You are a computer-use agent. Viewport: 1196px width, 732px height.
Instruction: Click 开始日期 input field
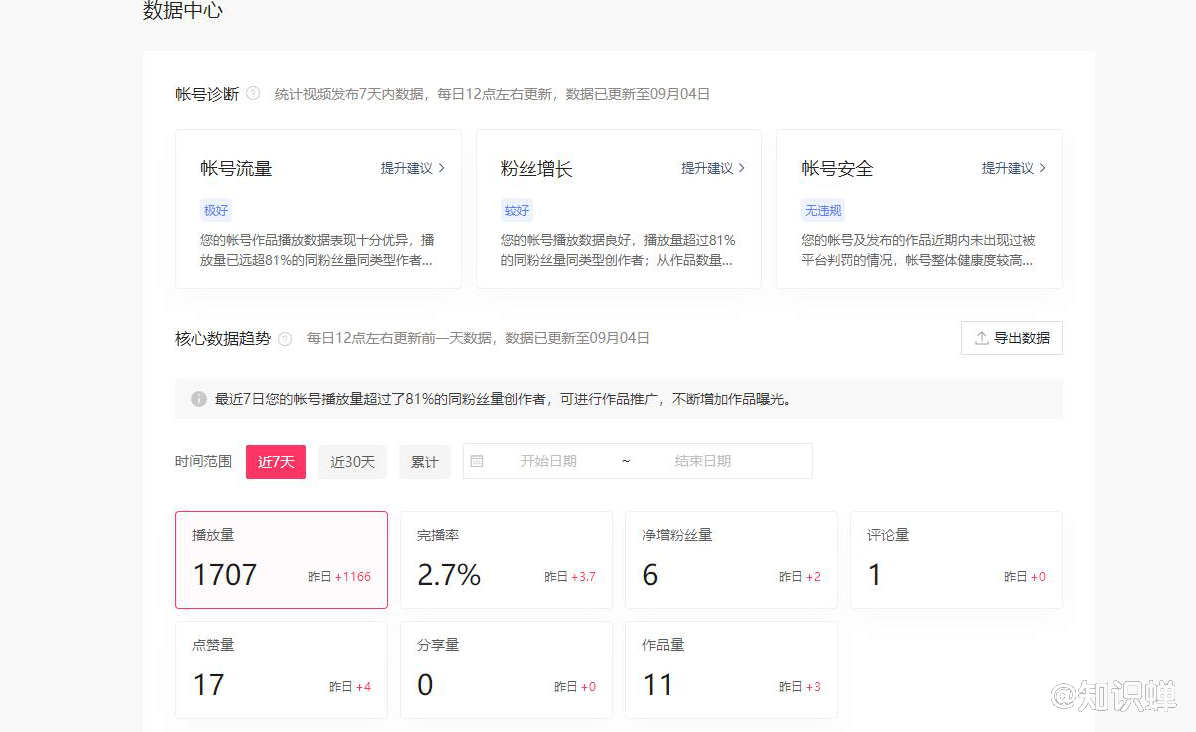click(x=548, y=461)
